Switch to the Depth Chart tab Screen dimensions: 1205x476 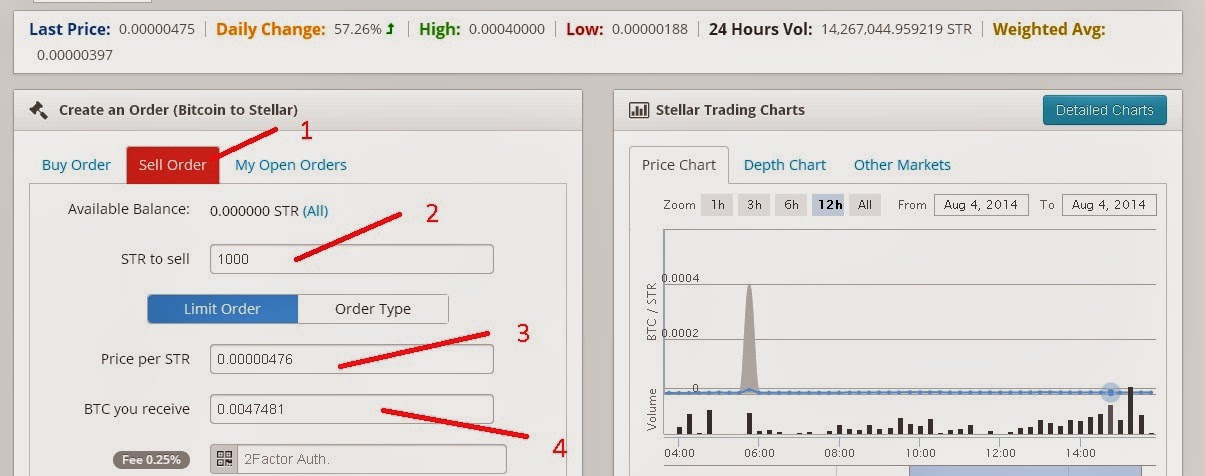pyautogui.click(x=785, y=165)
